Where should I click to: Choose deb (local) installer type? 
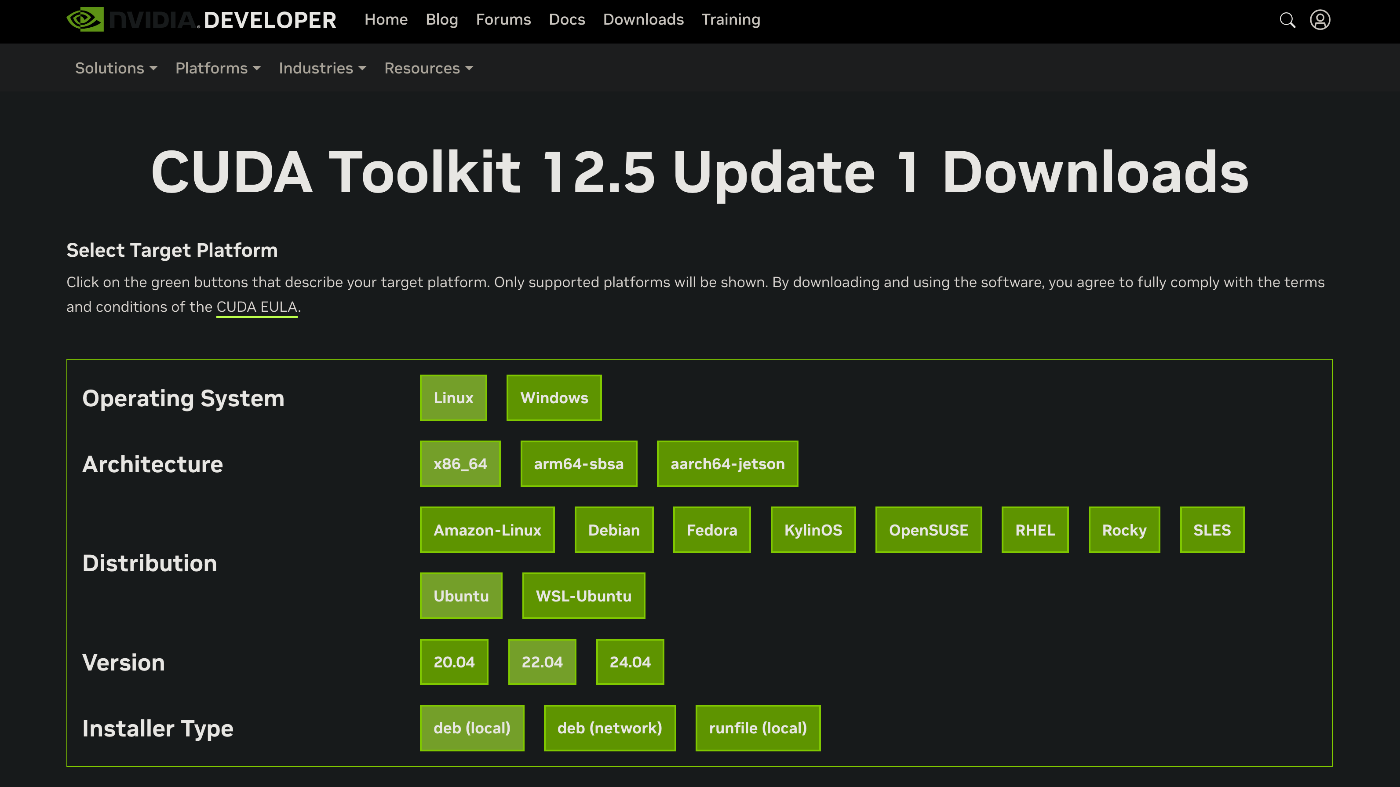[472, 728]
